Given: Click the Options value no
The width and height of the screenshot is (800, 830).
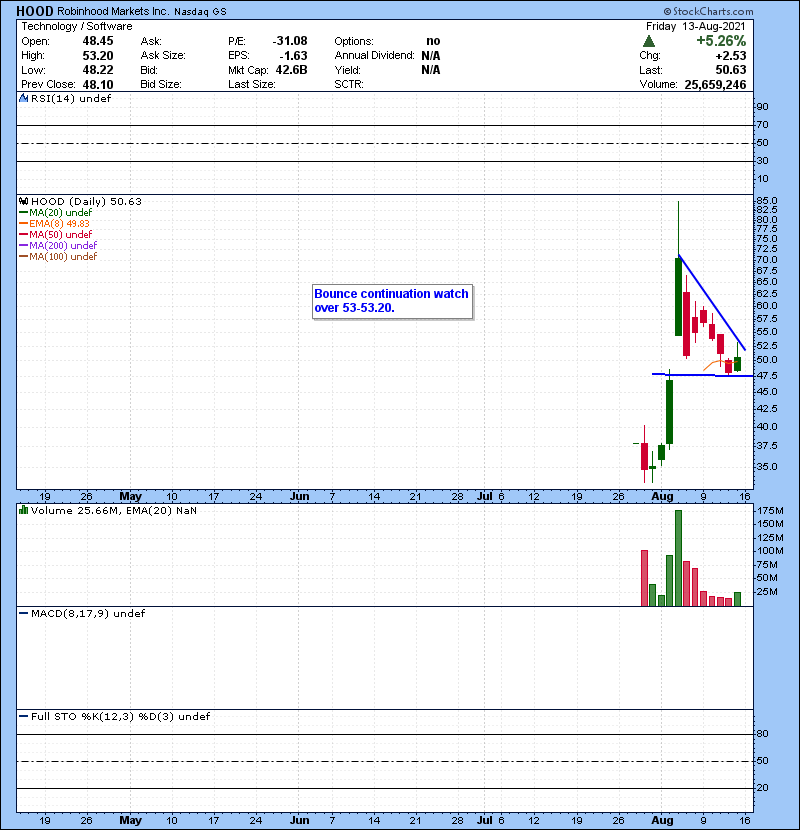Looking at the screenshot, I should [433, 41].
